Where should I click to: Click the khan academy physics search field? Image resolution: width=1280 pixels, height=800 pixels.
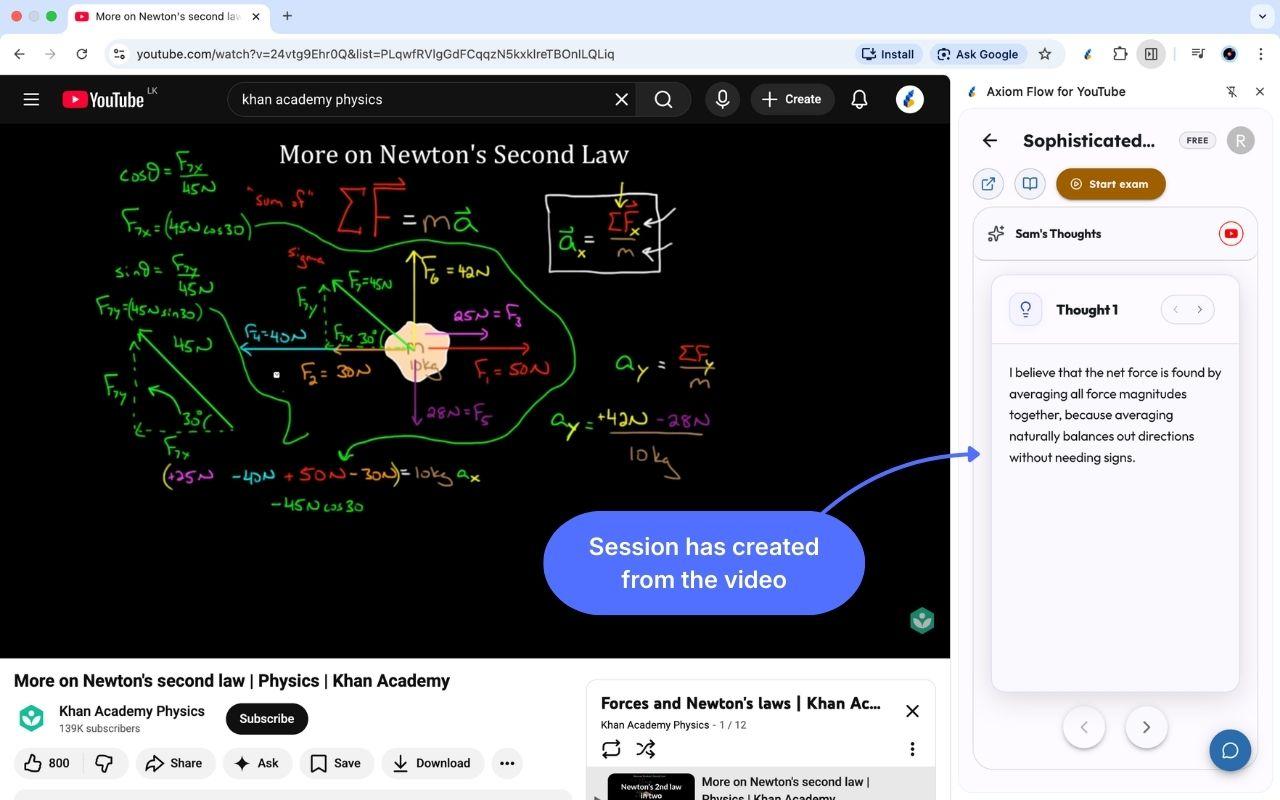[420, 99]
